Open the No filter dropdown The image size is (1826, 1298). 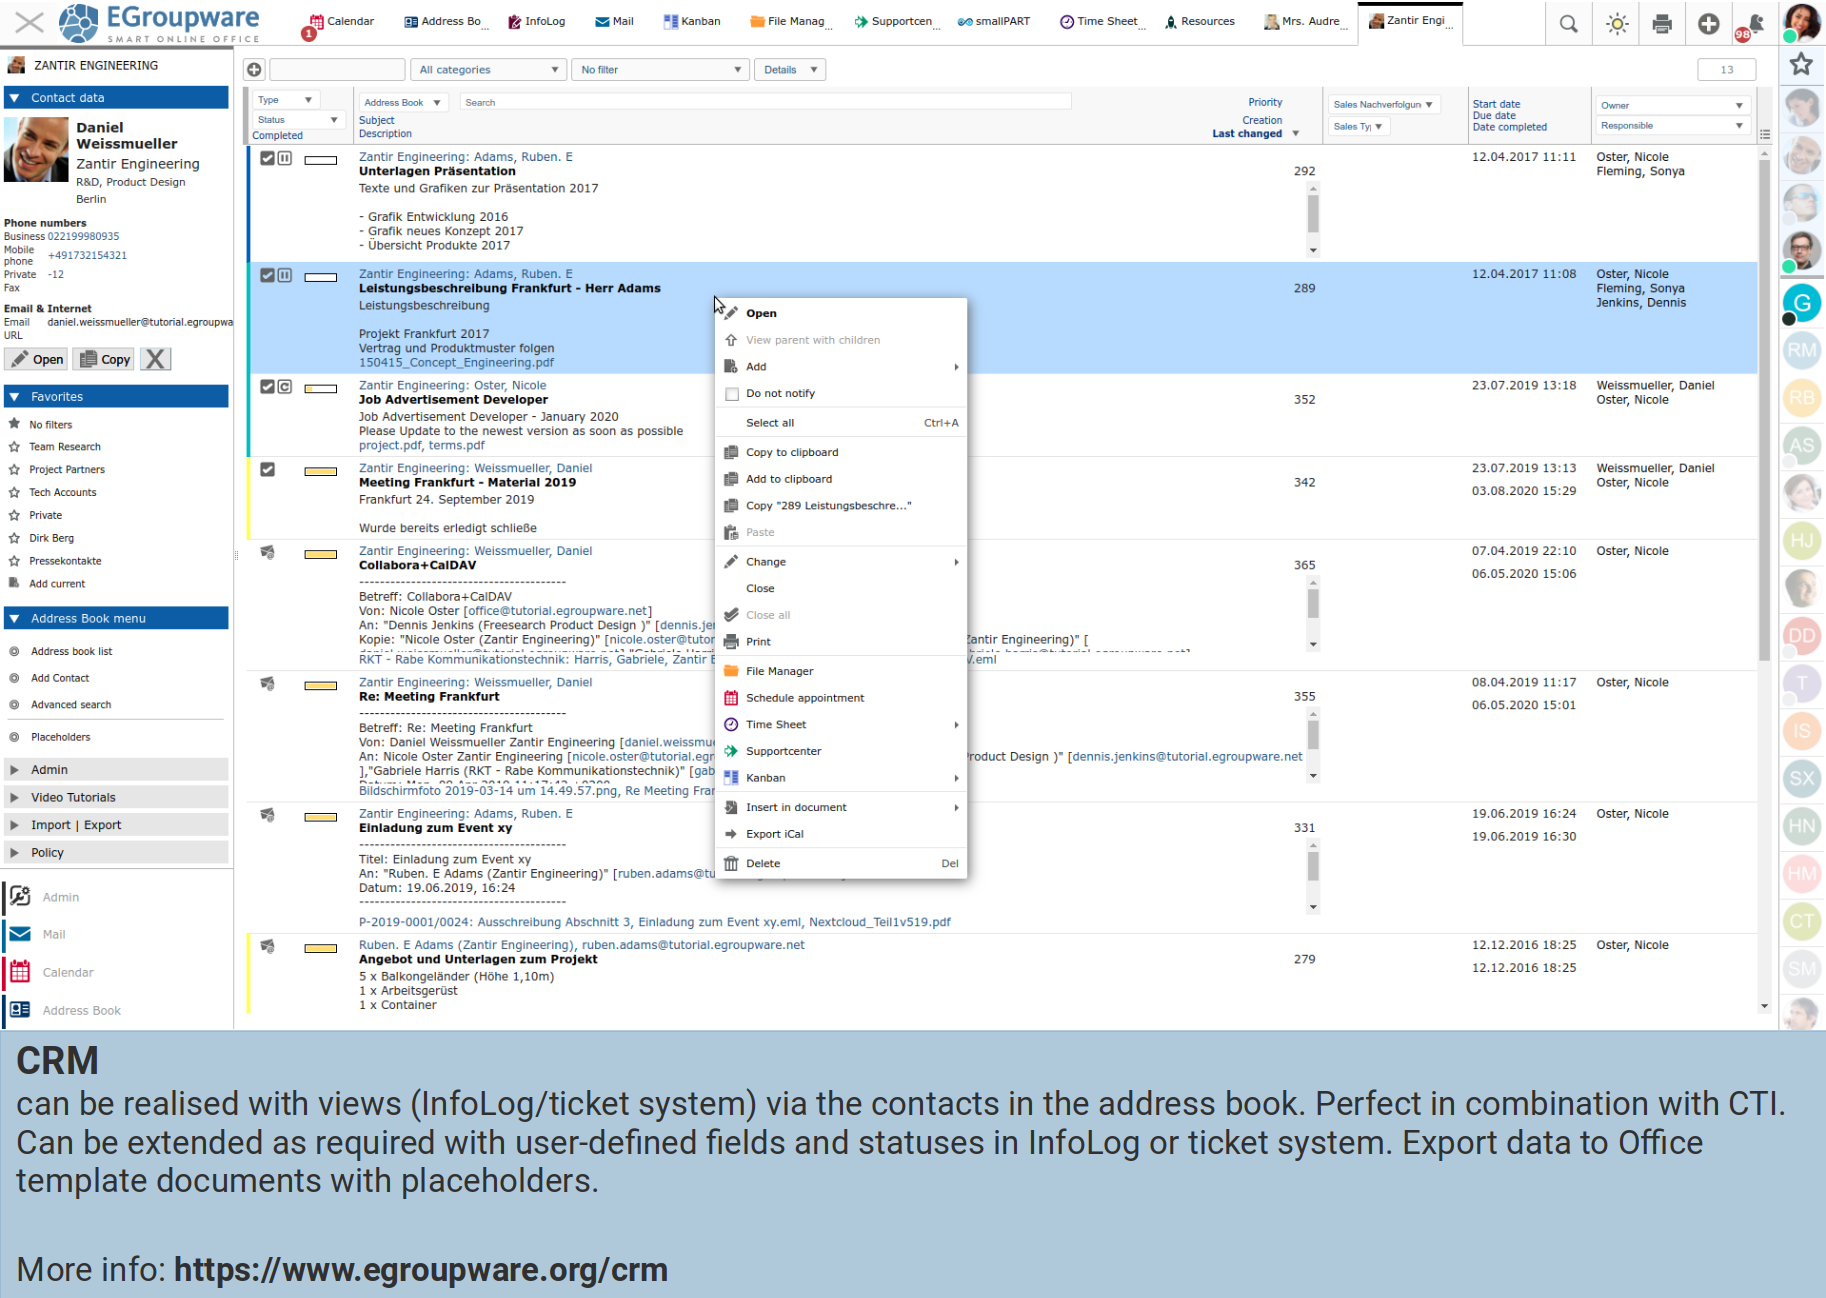pos(660,70)
